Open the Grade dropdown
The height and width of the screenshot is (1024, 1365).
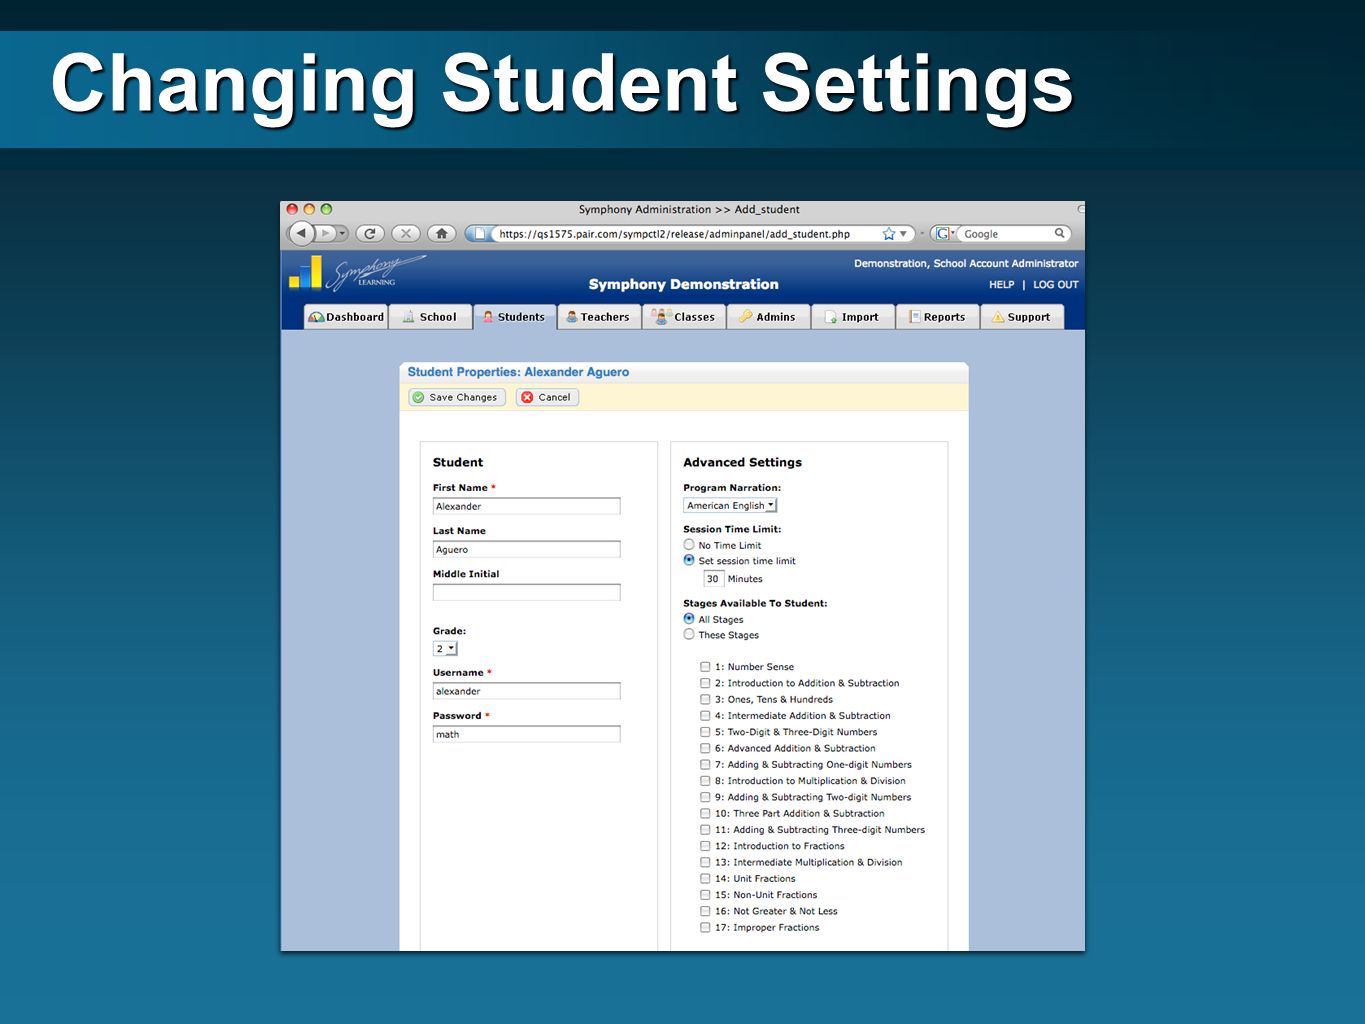(x=445, y=649)
